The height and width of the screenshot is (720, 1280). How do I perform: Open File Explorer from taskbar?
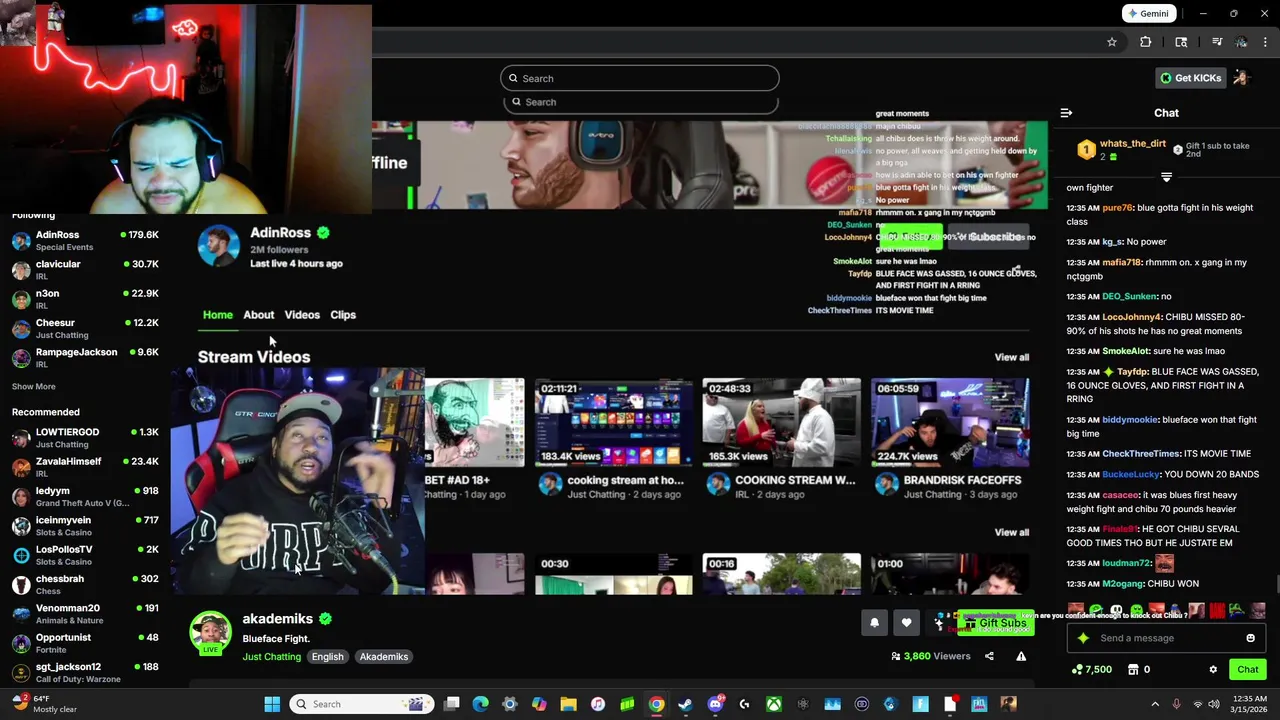click(x=568, y=704)
